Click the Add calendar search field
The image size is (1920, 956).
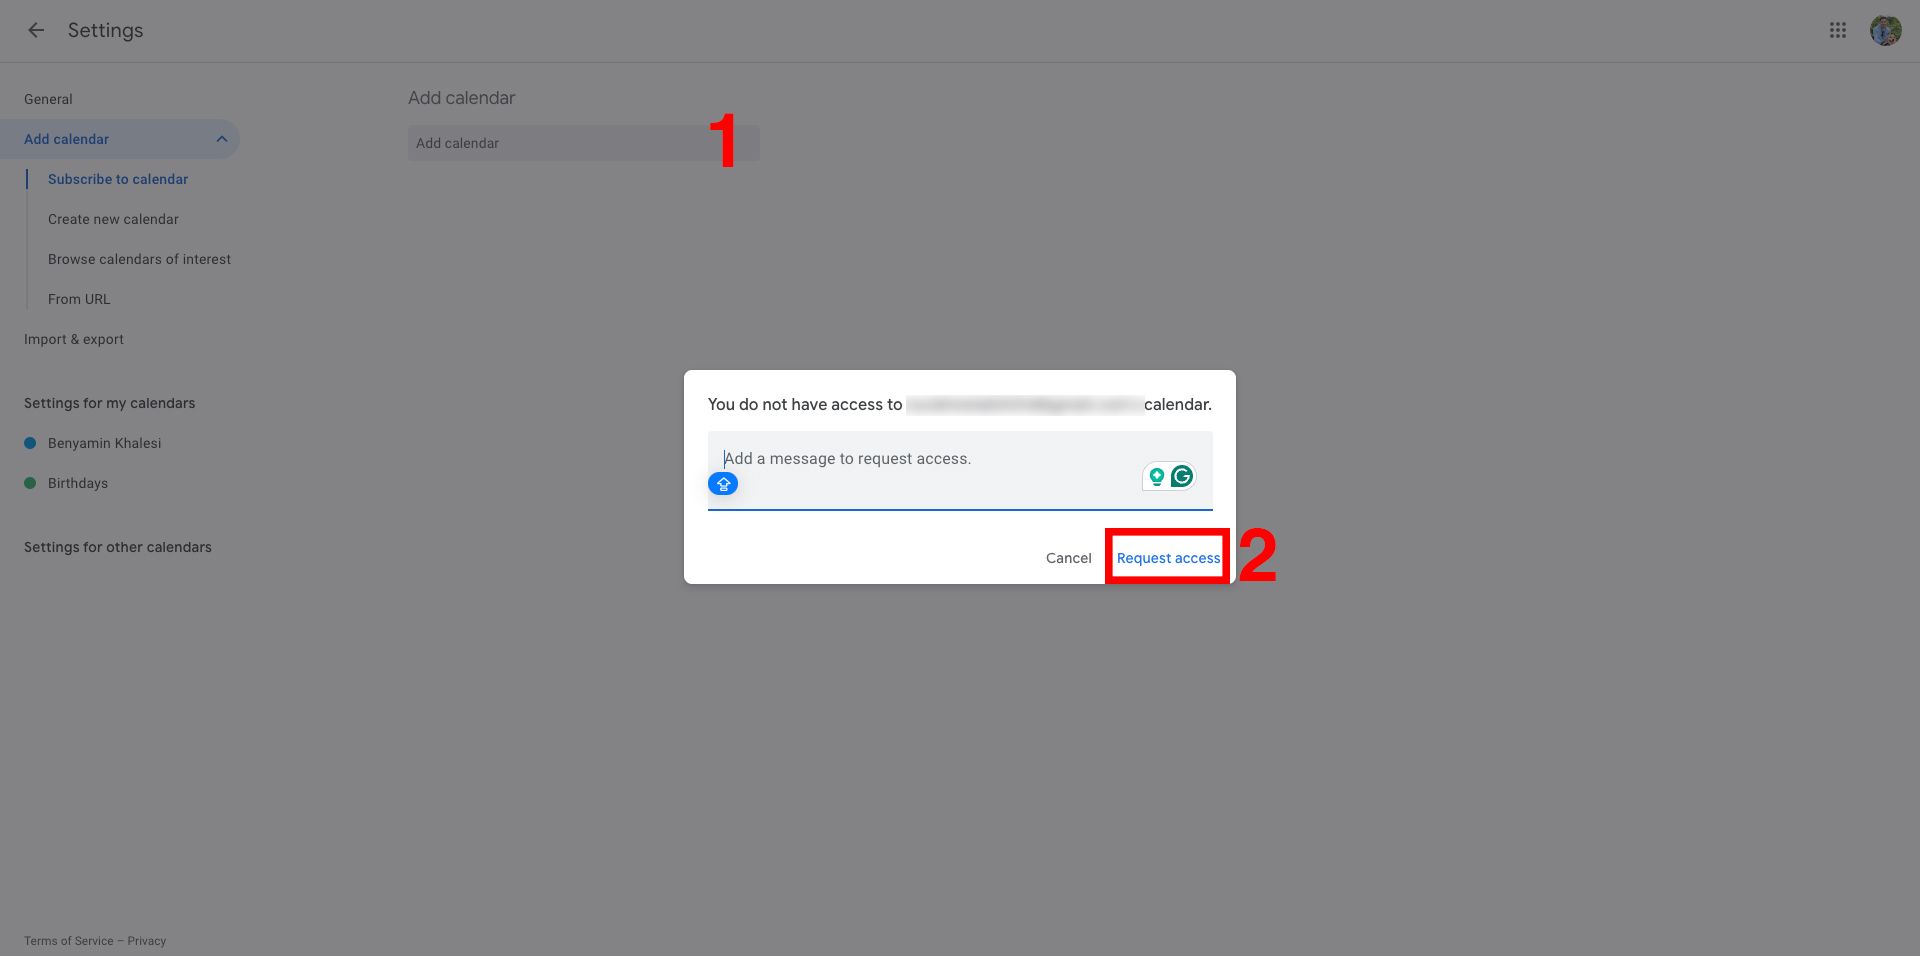tap(560, 143)
